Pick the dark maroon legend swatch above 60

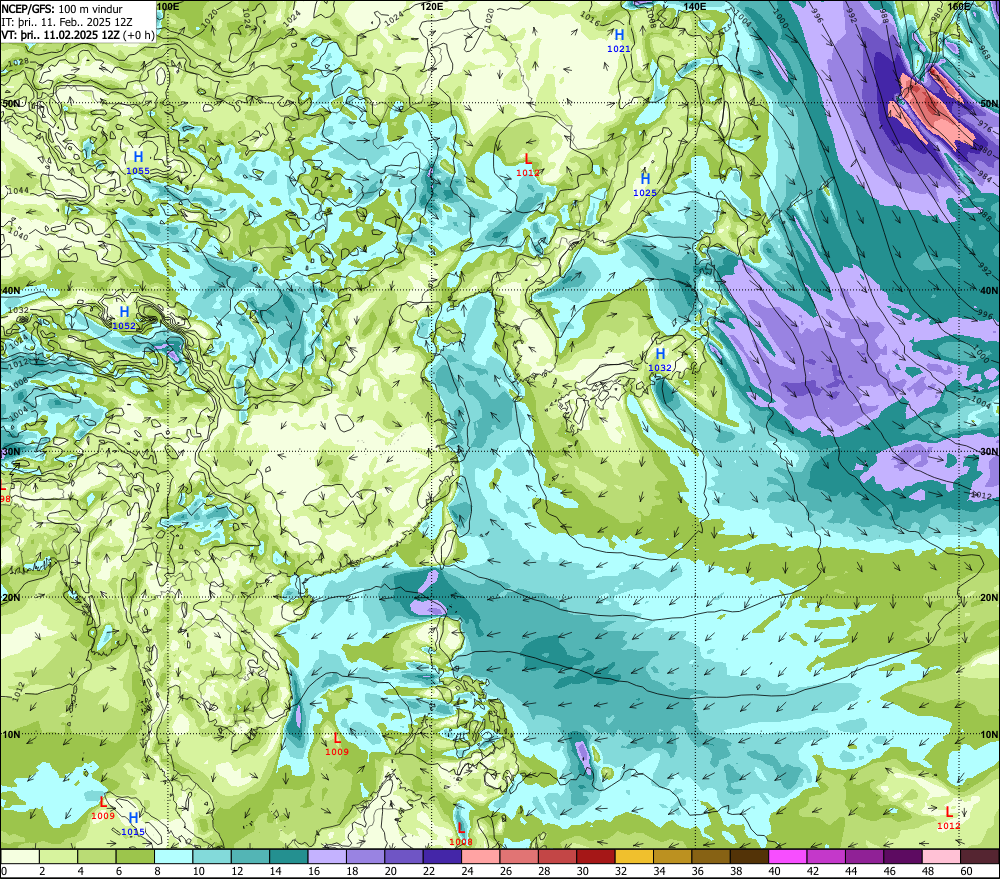click(x=980, y=856)
